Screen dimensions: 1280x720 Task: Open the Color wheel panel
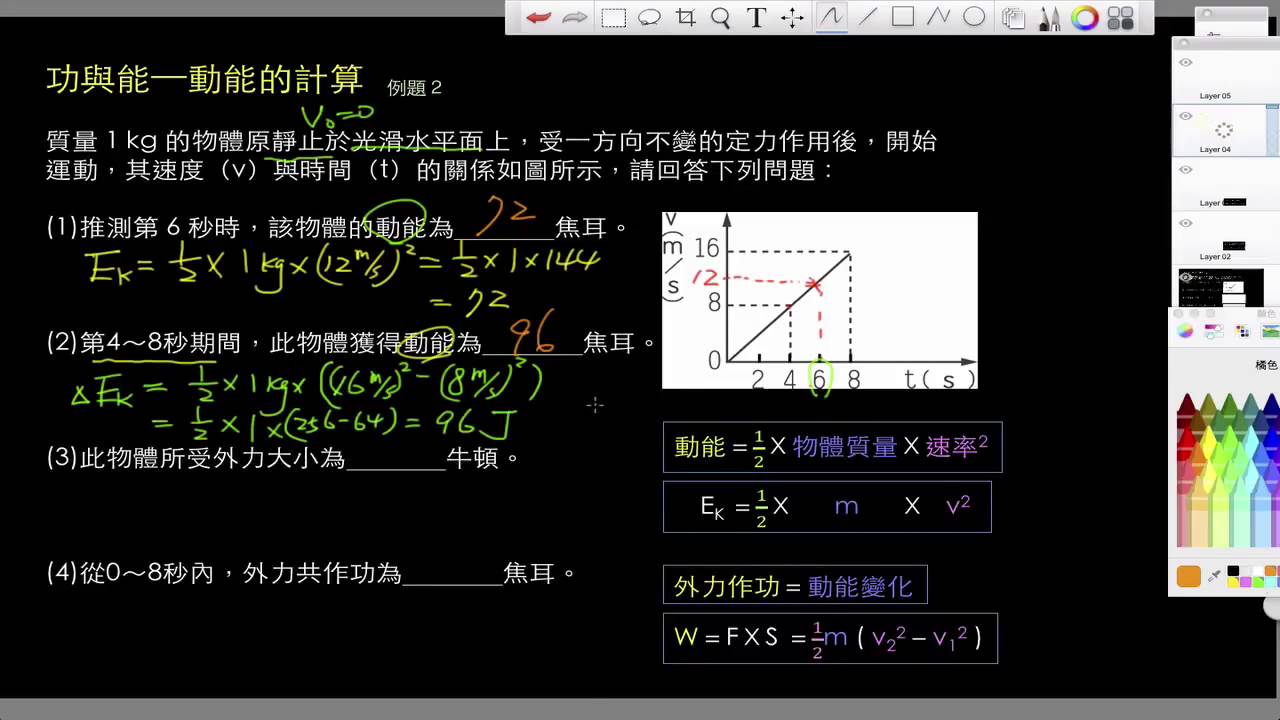point(1084,18)
